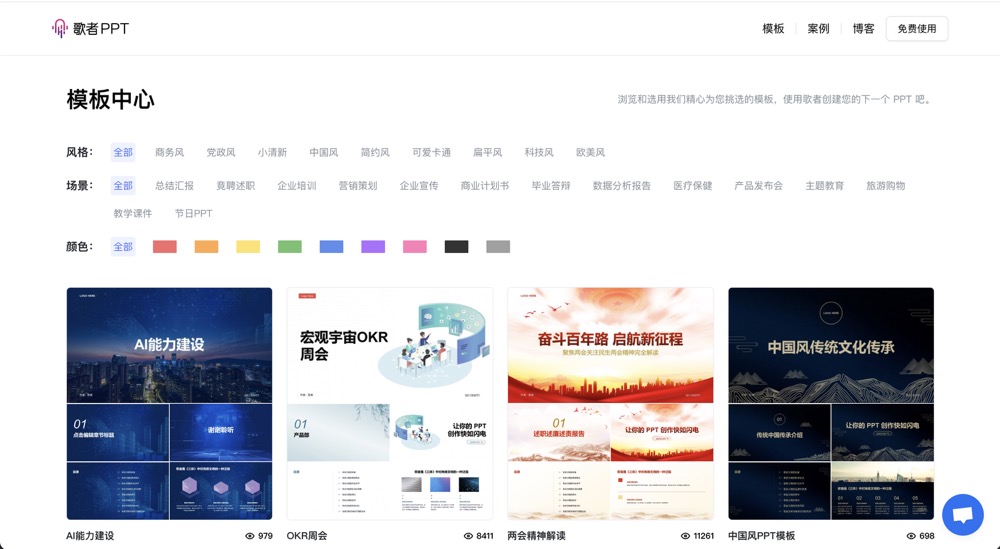Screen dimensions: 1000x549
Task: Choose the 医疗保健 scene filter
Action: click(x=693, y=186)
